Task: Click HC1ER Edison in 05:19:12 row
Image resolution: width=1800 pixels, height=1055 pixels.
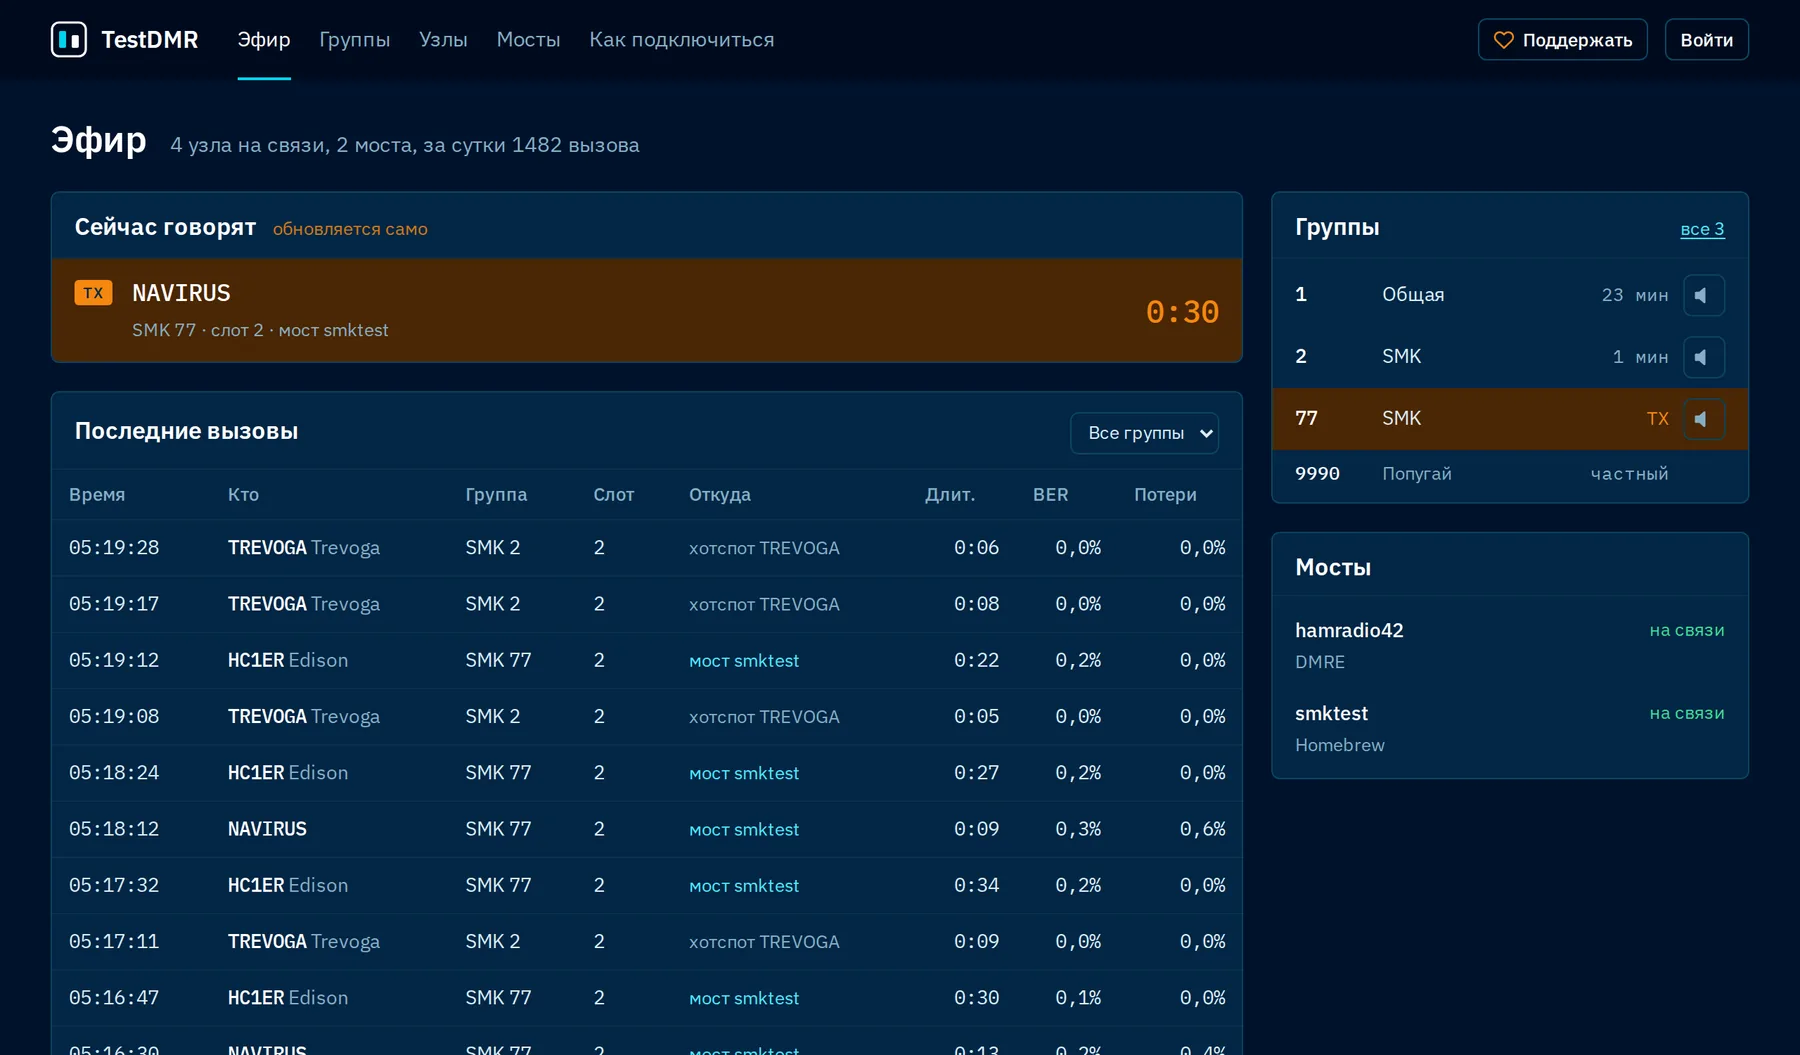Action: (x=288, y=661)
